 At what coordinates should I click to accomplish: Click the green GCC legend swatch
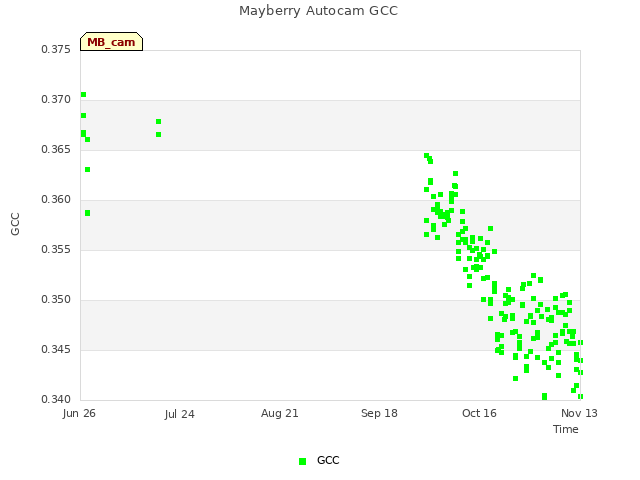coord(302,461)
